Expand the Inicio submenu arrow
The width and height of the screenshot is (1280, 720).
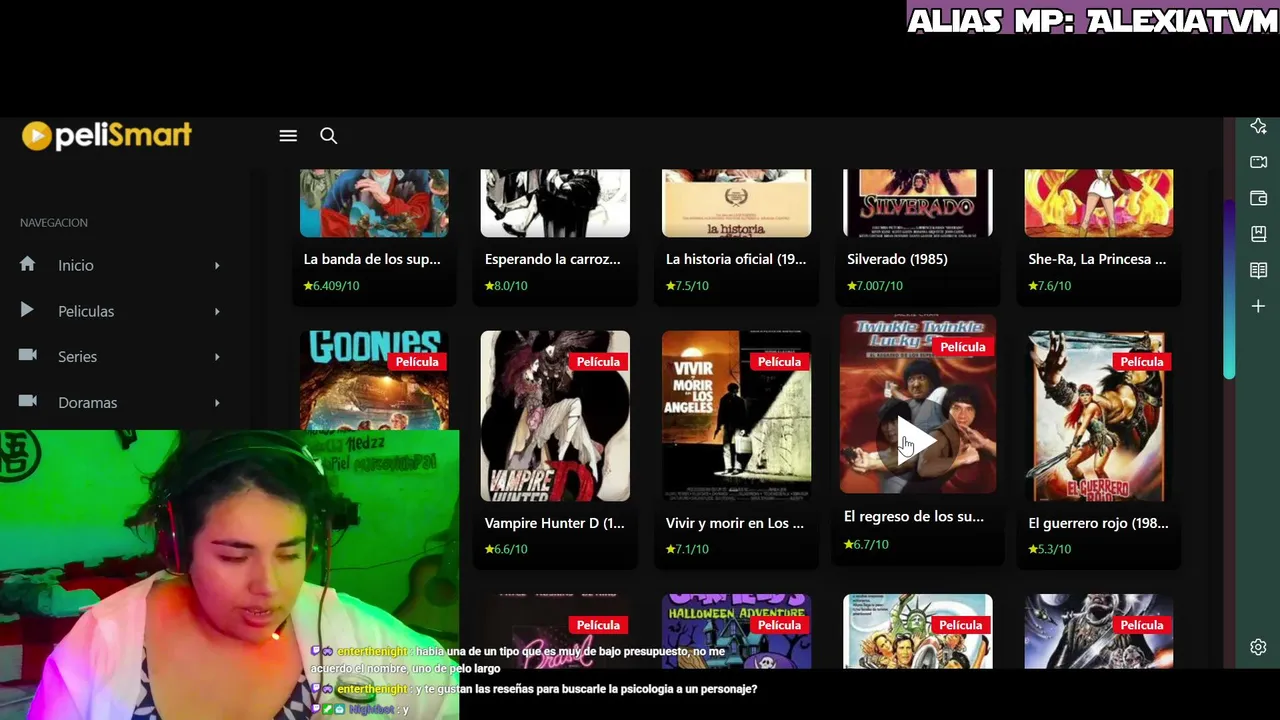tap(217, 266)
